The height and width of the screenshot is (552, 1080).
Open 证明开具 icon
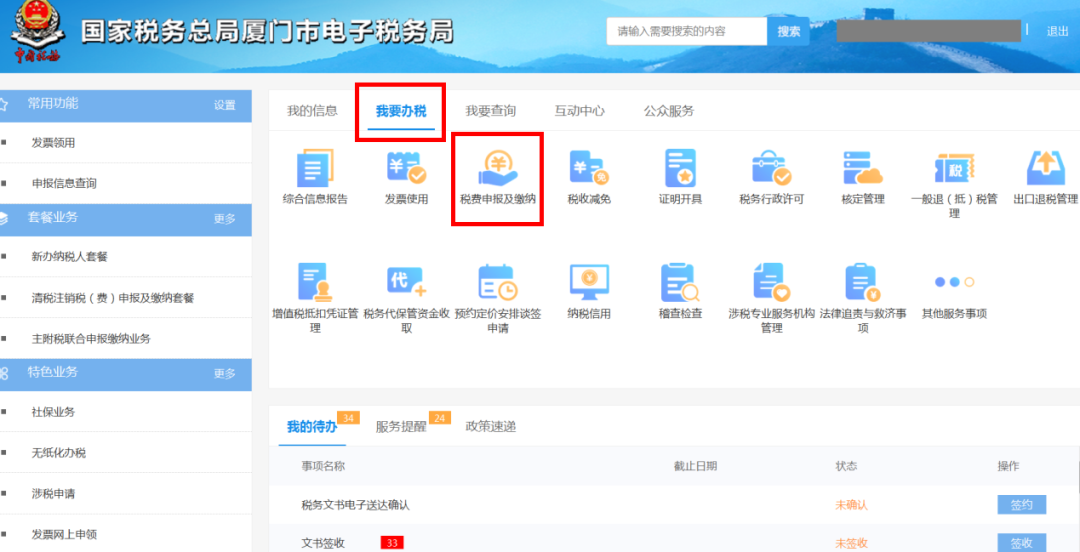pyautogui.click(x=680, y=169)
